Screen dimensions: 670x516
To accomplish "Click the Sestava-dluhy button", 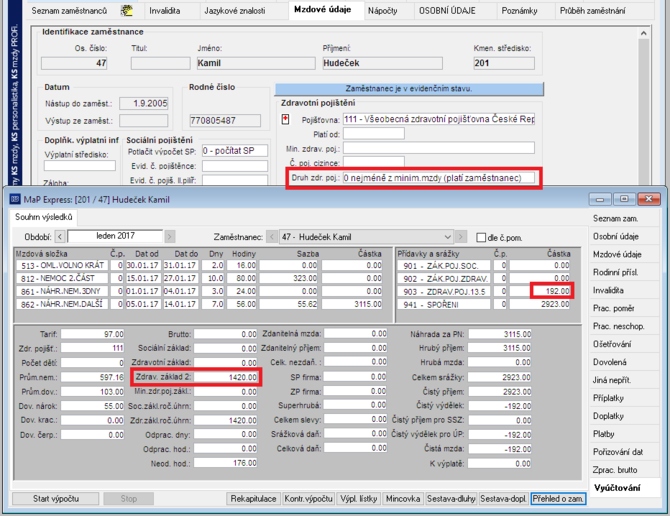I will (451, 498).
